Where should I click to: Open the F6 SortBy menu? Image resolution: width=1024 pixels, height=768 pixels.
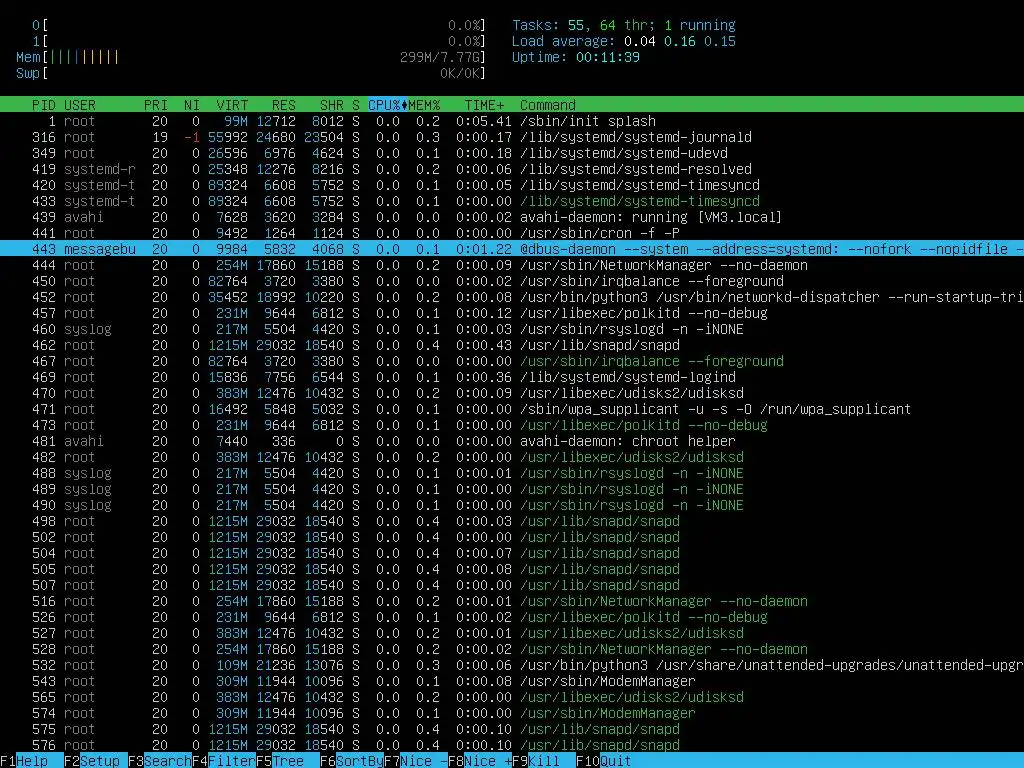coord(352,761)
